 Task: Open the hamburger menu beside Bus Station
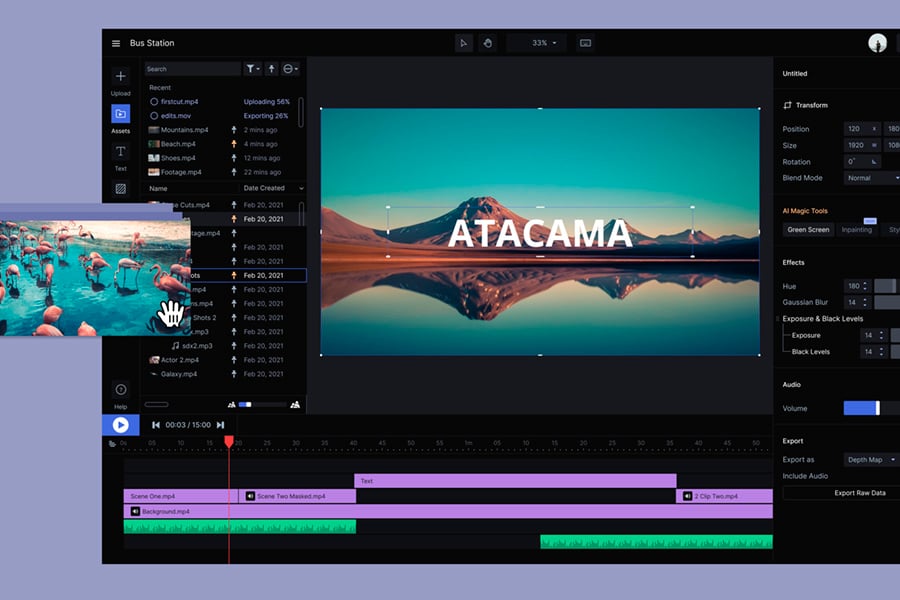(116, 43)
